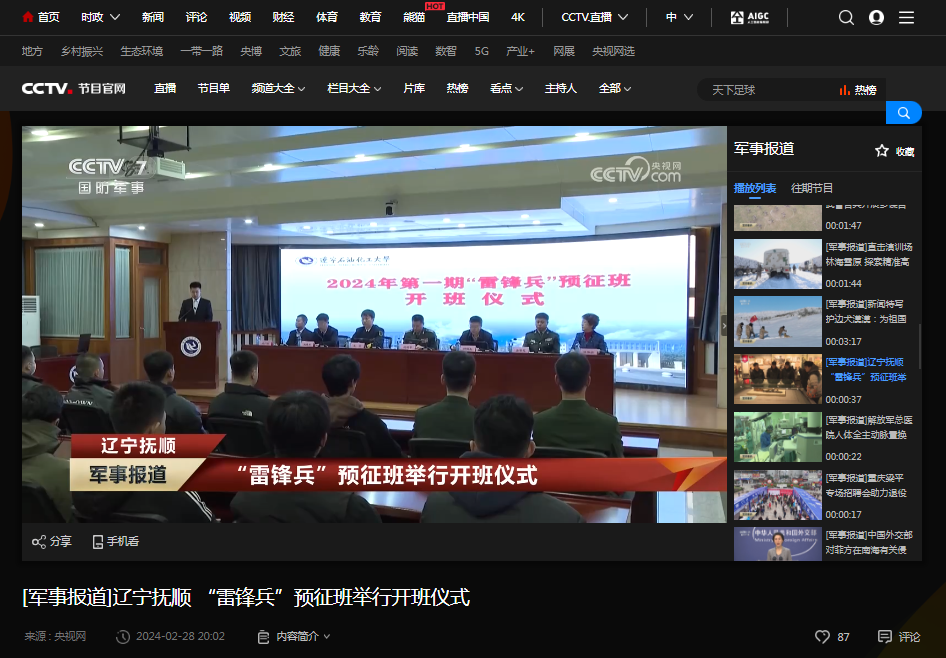Click the 首页 home icon

point(38,17)
